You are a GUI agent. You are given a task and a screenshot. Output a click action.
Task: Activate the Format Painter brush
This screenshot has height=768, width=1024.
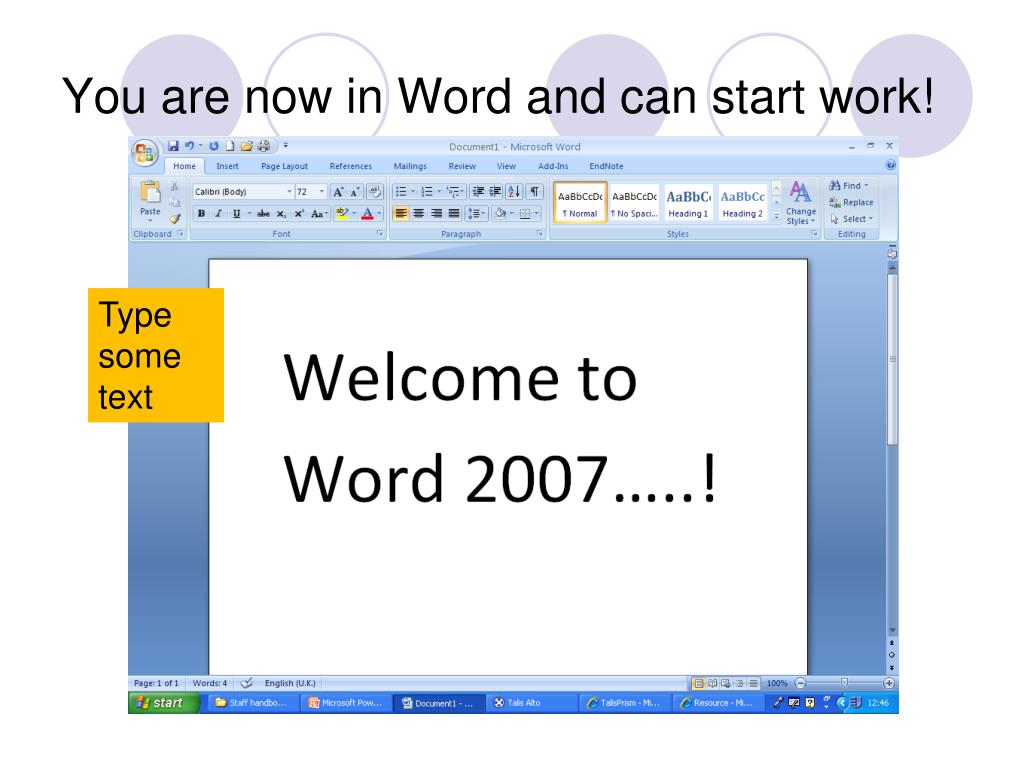pyautogui.click(x=174, y=219)
